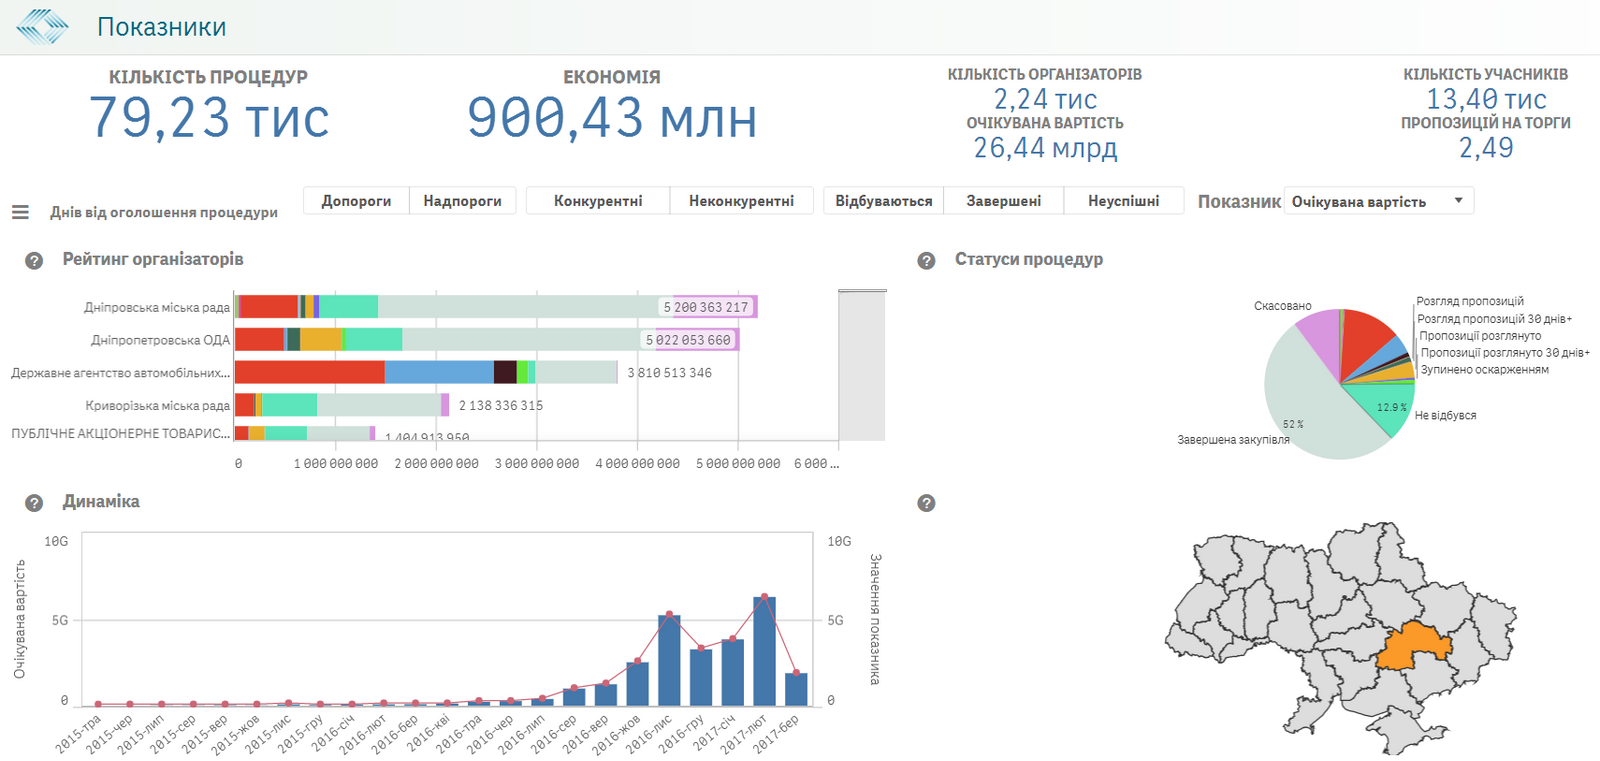1600x761 pixels.
Task: Toggle the Конкурентні filter
Action: (598, 201)
